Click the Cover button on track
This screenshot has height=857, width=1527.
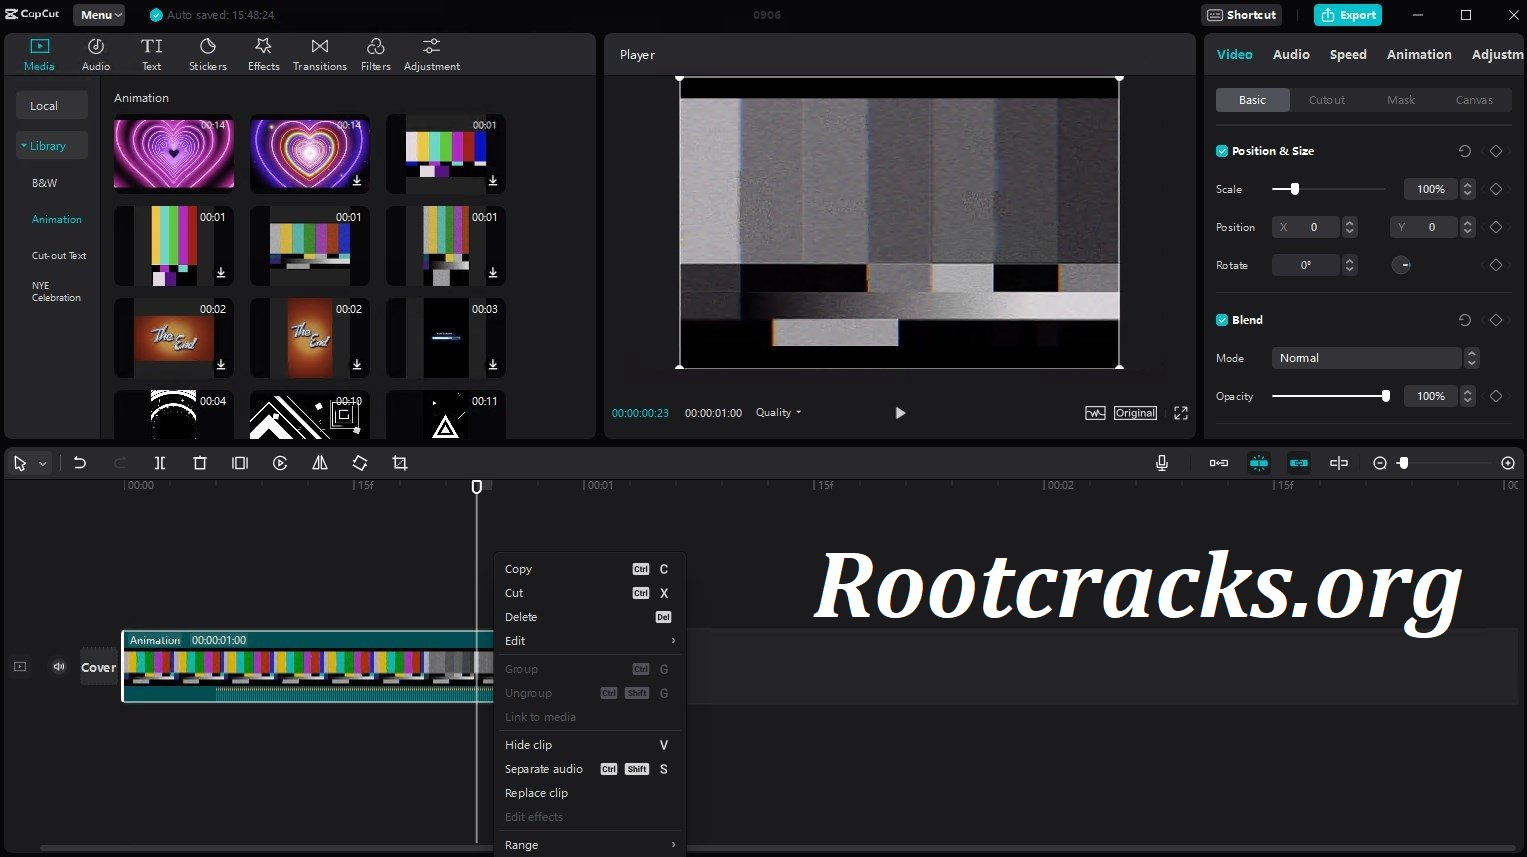[x=99, y=667]
